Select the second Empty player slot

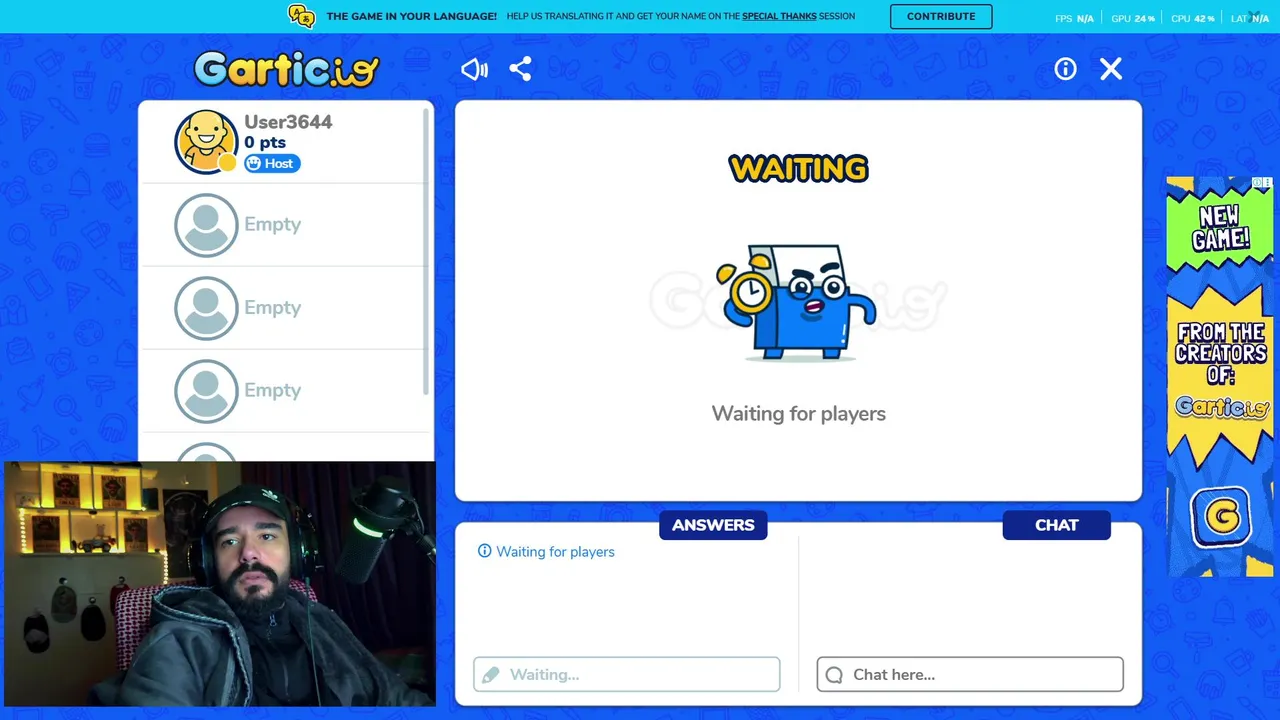point(286,308)
